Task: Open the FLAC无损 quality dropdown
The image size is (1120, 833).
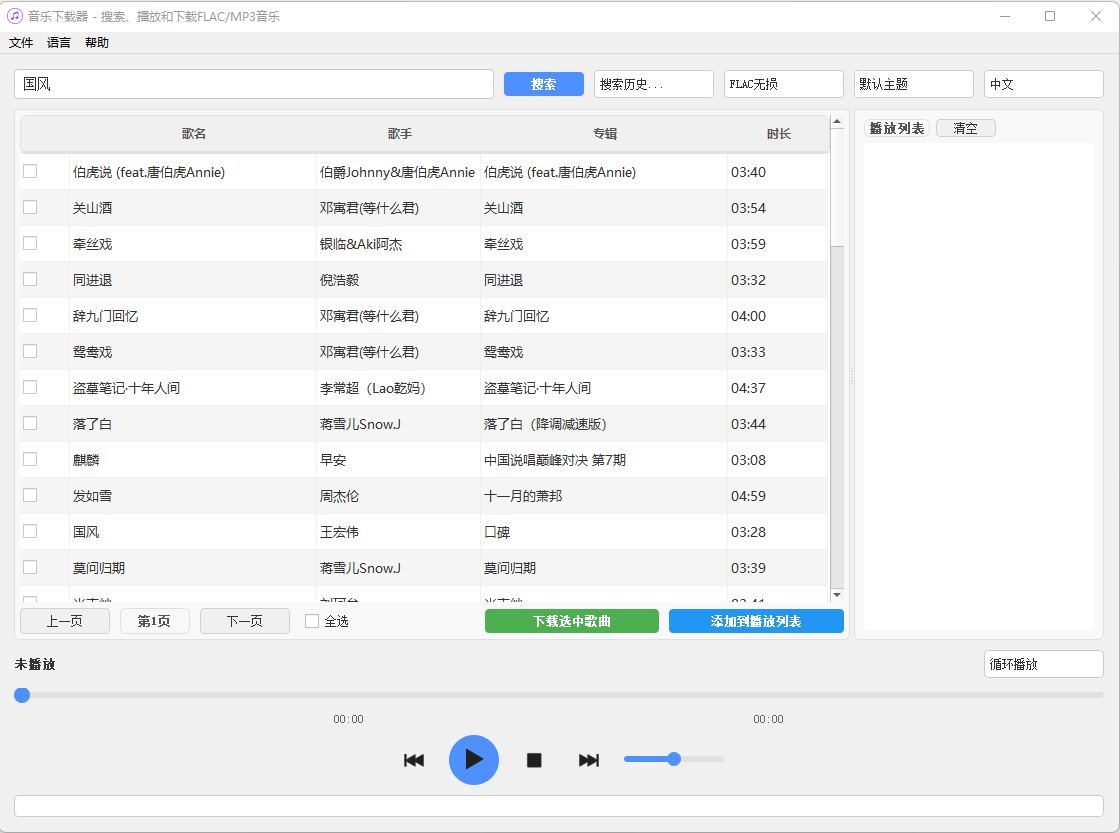Action: pos(783,84)
